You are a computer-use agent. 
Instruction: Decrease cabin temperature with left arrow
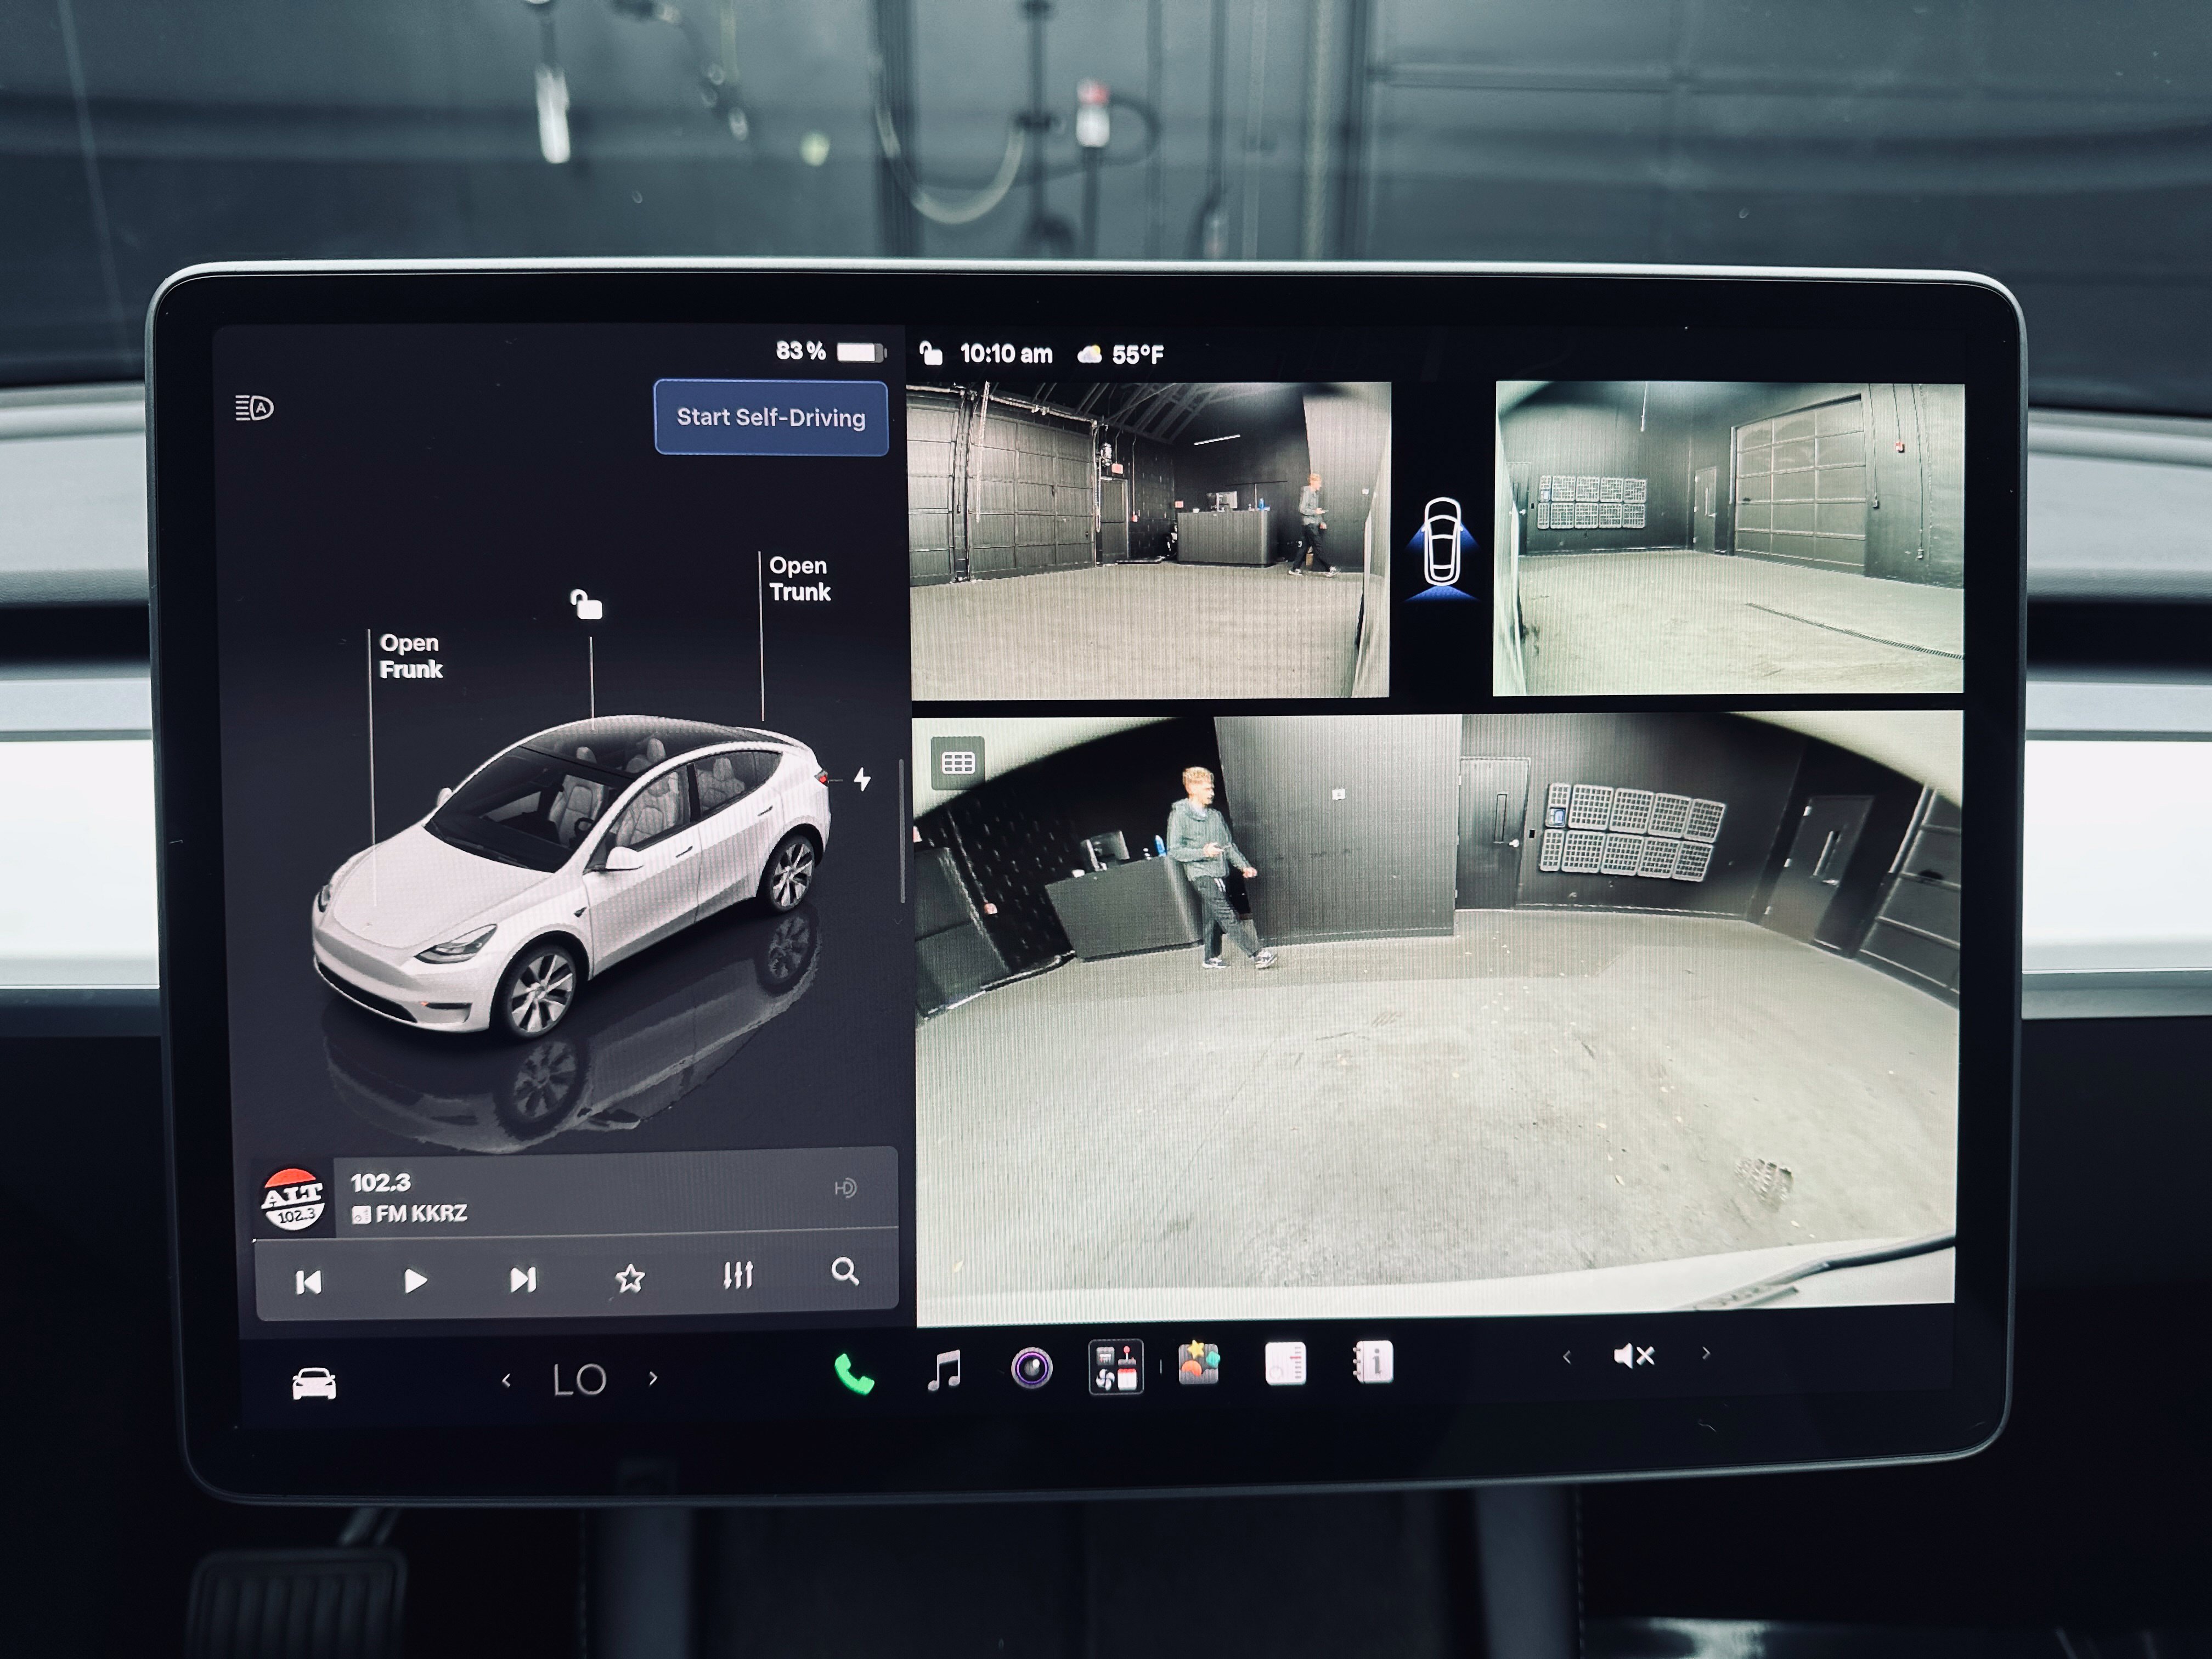pyautogui.click(x=507, y=1381)
